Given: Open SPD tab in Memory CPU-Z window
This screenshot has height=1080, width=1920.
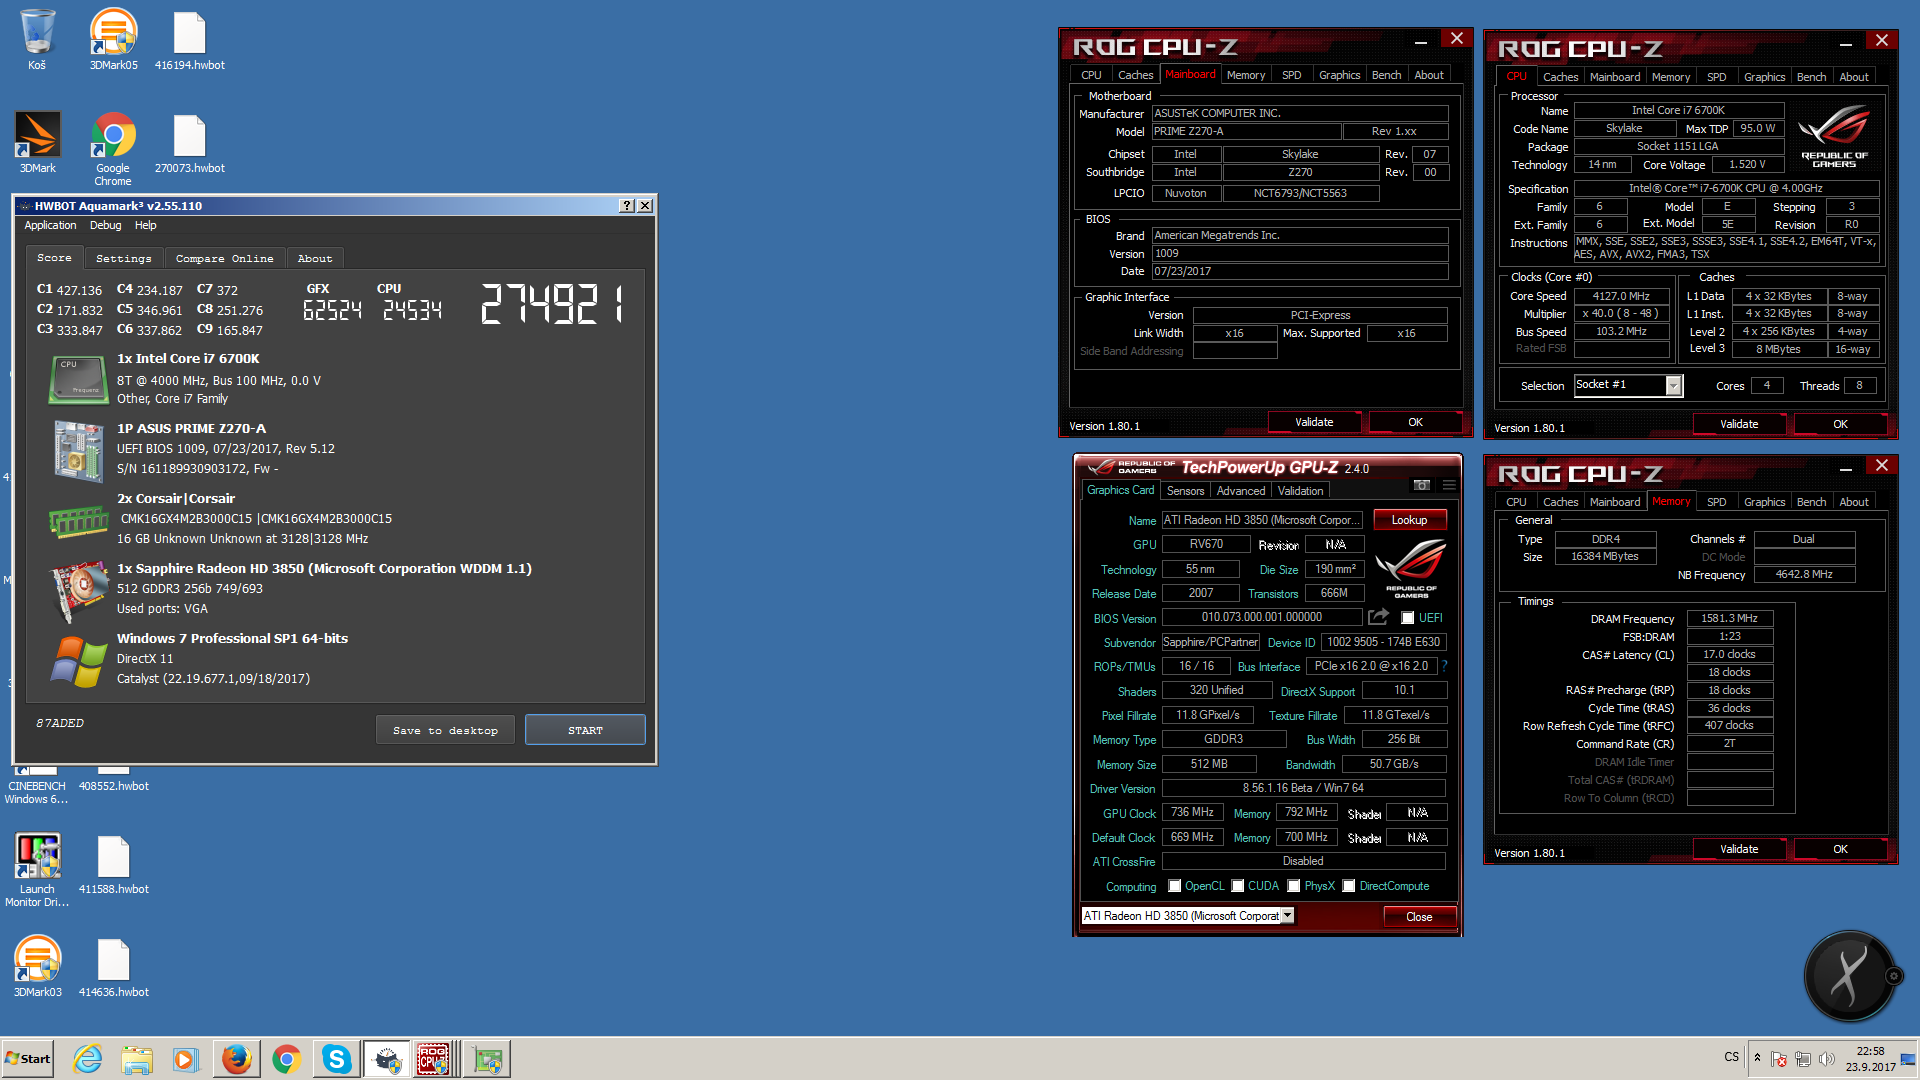Looking at the screenshot, I should pos(1717,502).
